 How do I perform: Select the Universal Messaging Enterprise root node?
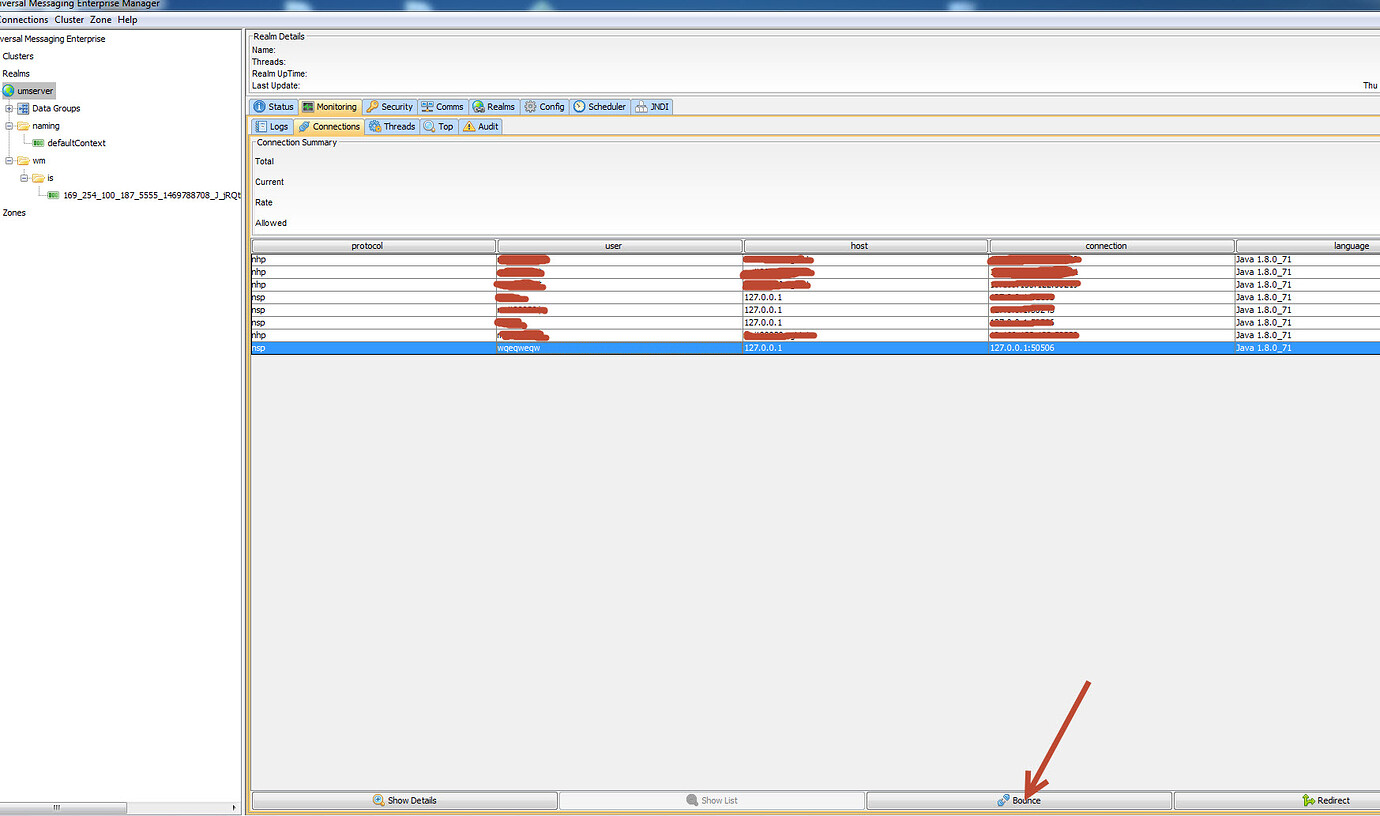[x=52, y=39]
